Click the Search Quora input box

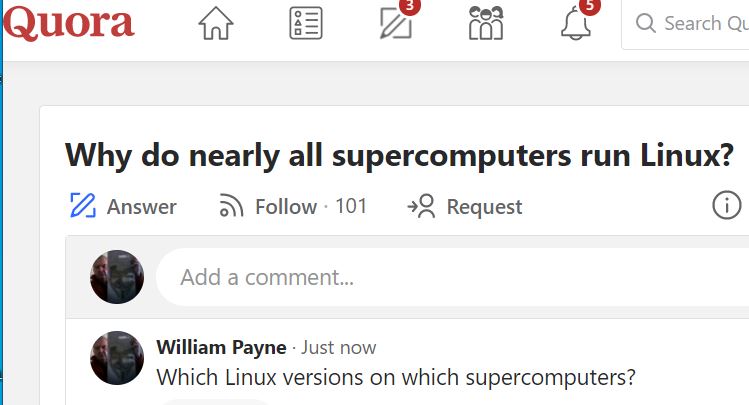[685, 24]
